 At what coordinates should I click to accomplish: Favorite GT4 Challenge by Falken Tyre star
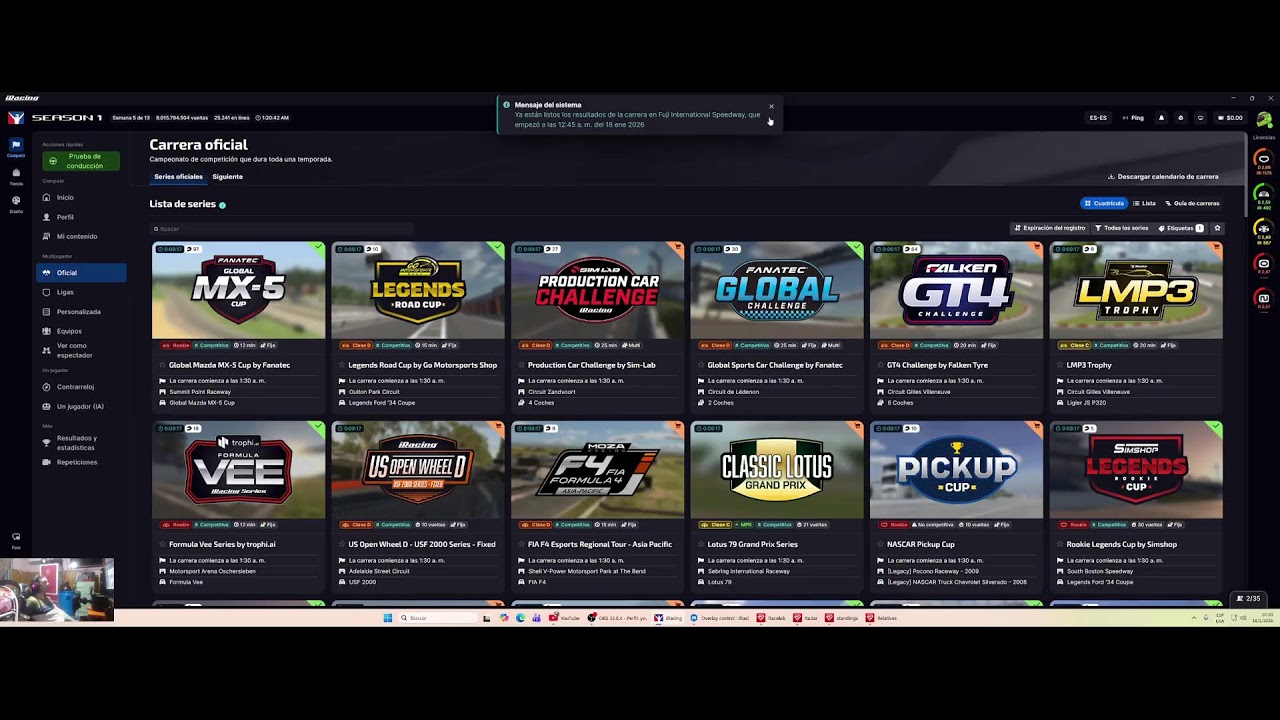click(881, 365)
